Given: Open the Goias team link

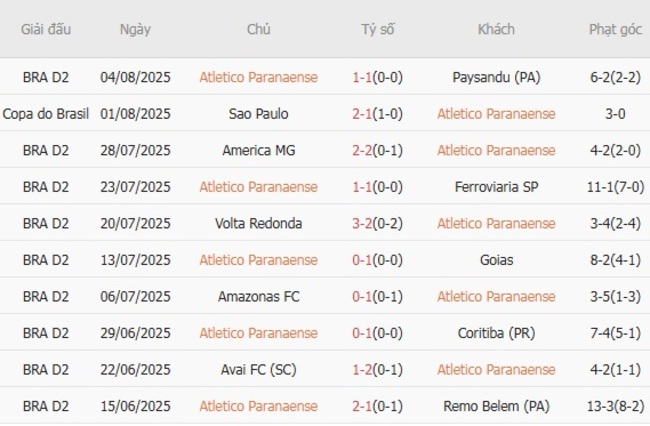Looking at the screenshot, I should pos(496,260).
